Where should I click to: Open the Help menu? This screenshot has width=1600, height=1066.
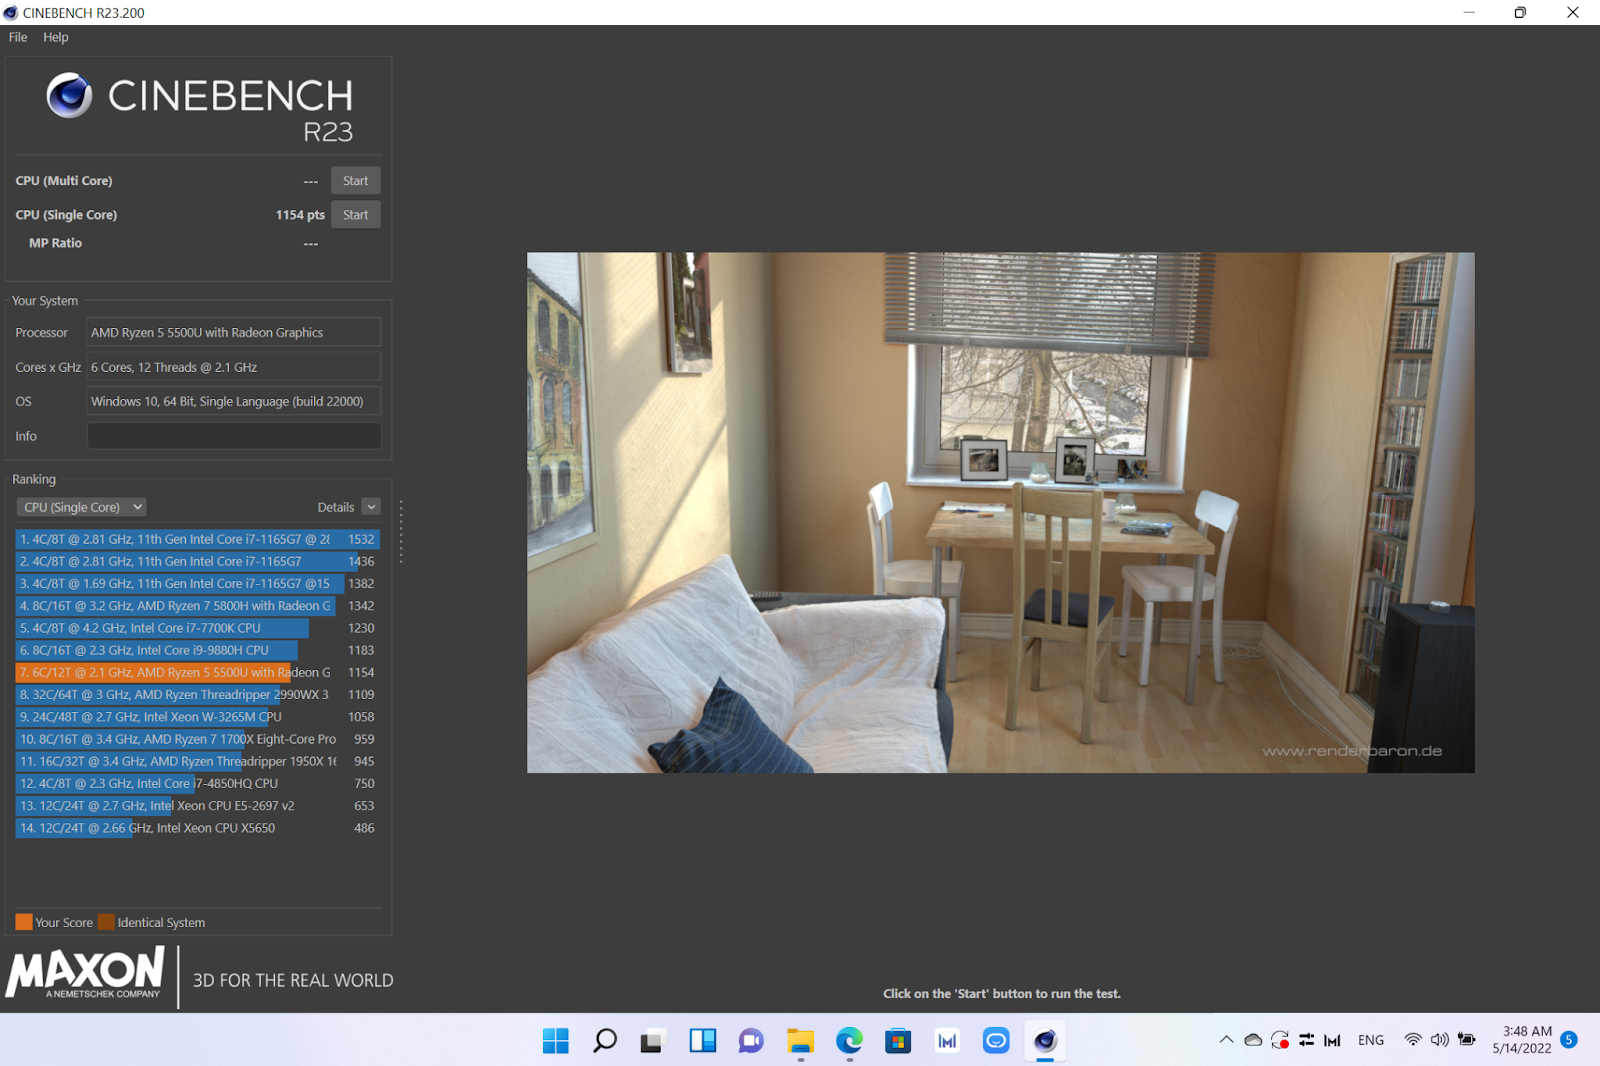point(56,37)
